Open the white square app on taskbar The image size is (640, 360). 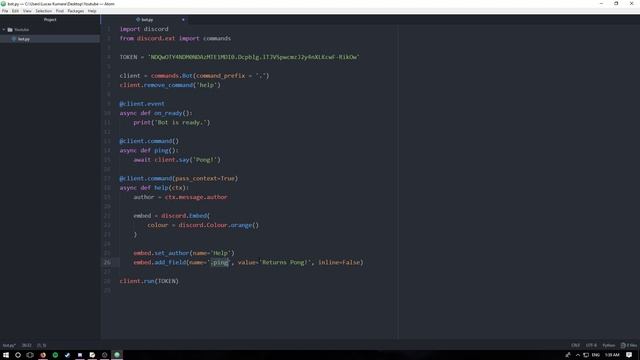coord(80,355)
